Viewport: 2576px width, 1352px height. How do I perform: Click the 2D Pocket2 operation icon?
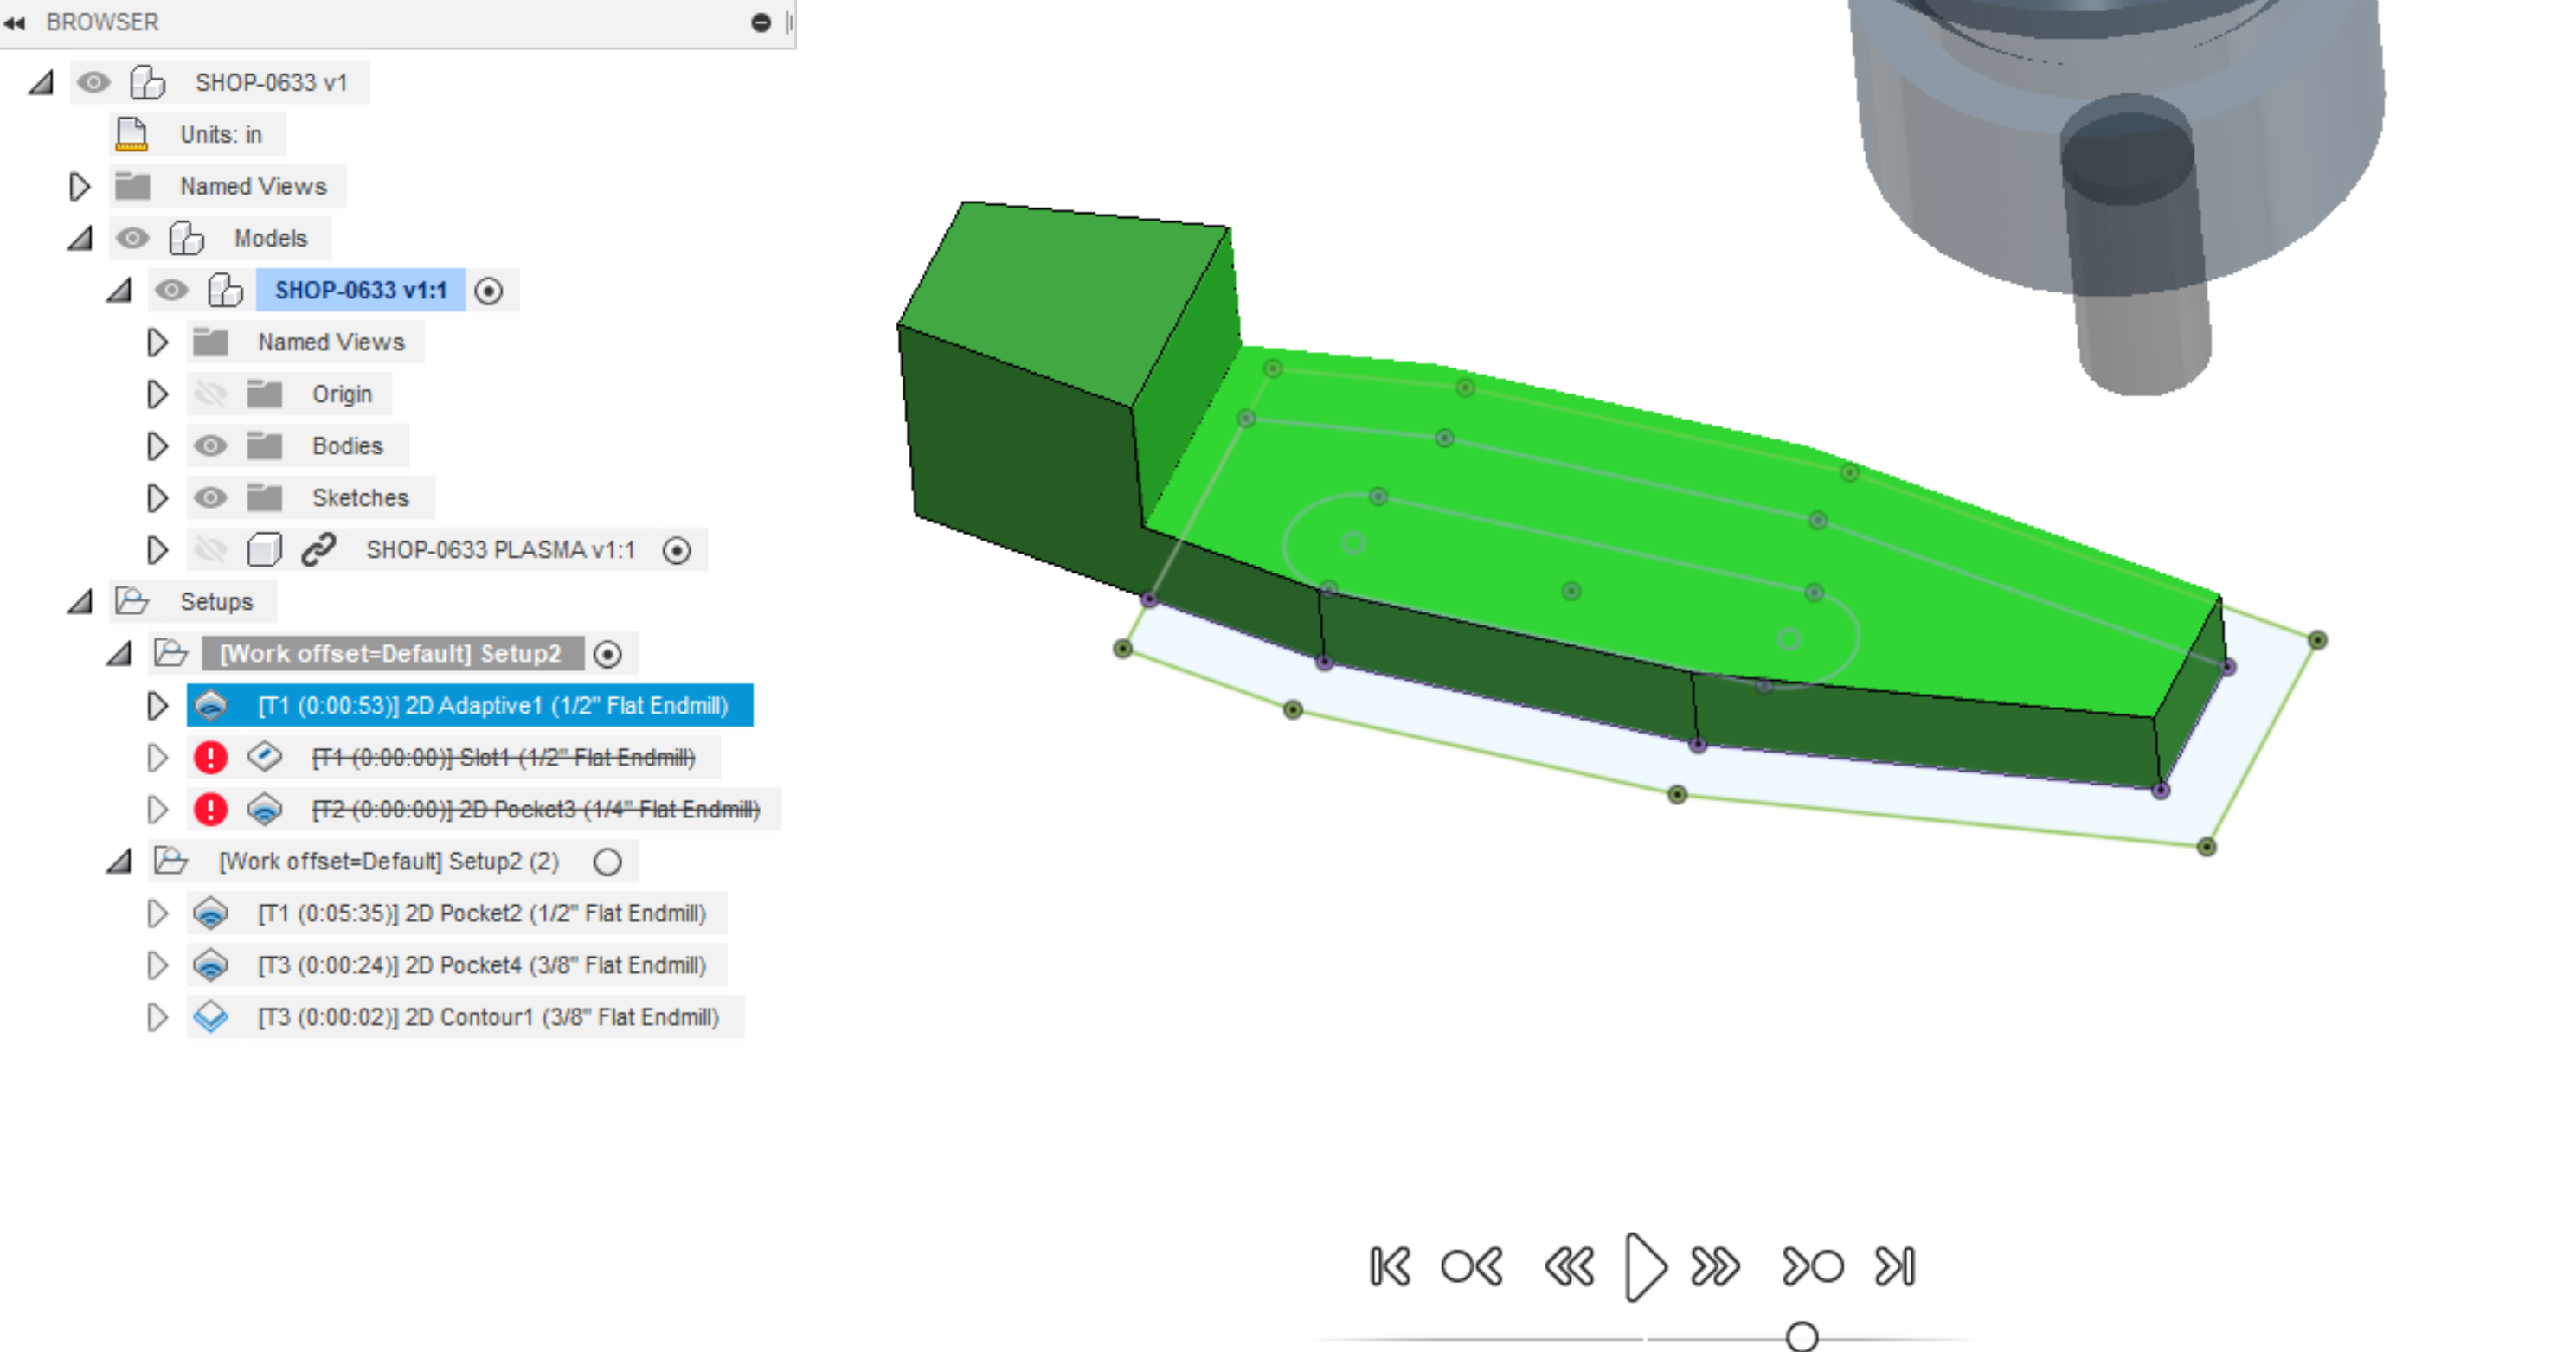point(211,914)
